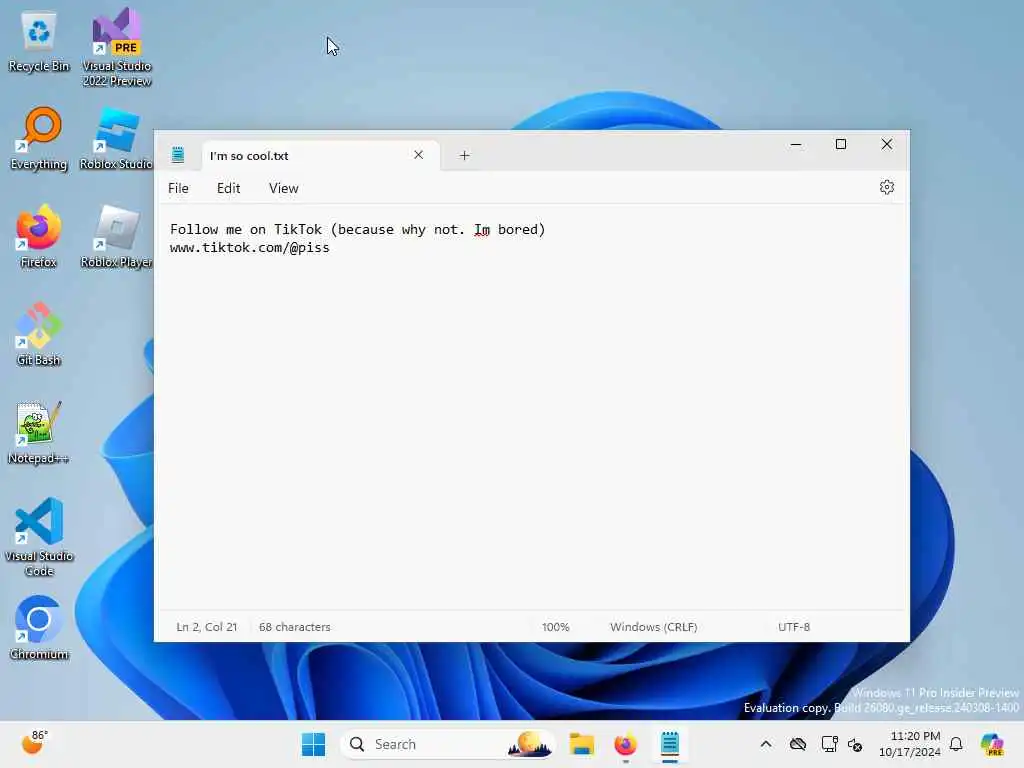Open the 100% zoom status entry
Screen dimensions: 1024x768
pos(555,627)
